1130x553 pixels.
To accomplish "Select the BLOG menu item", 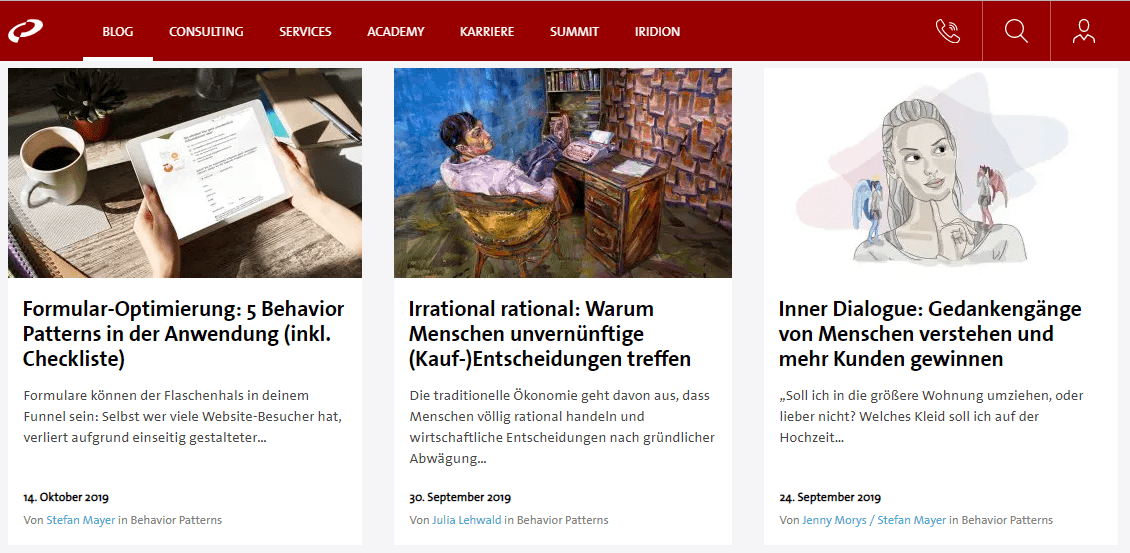I will (118, 32).
